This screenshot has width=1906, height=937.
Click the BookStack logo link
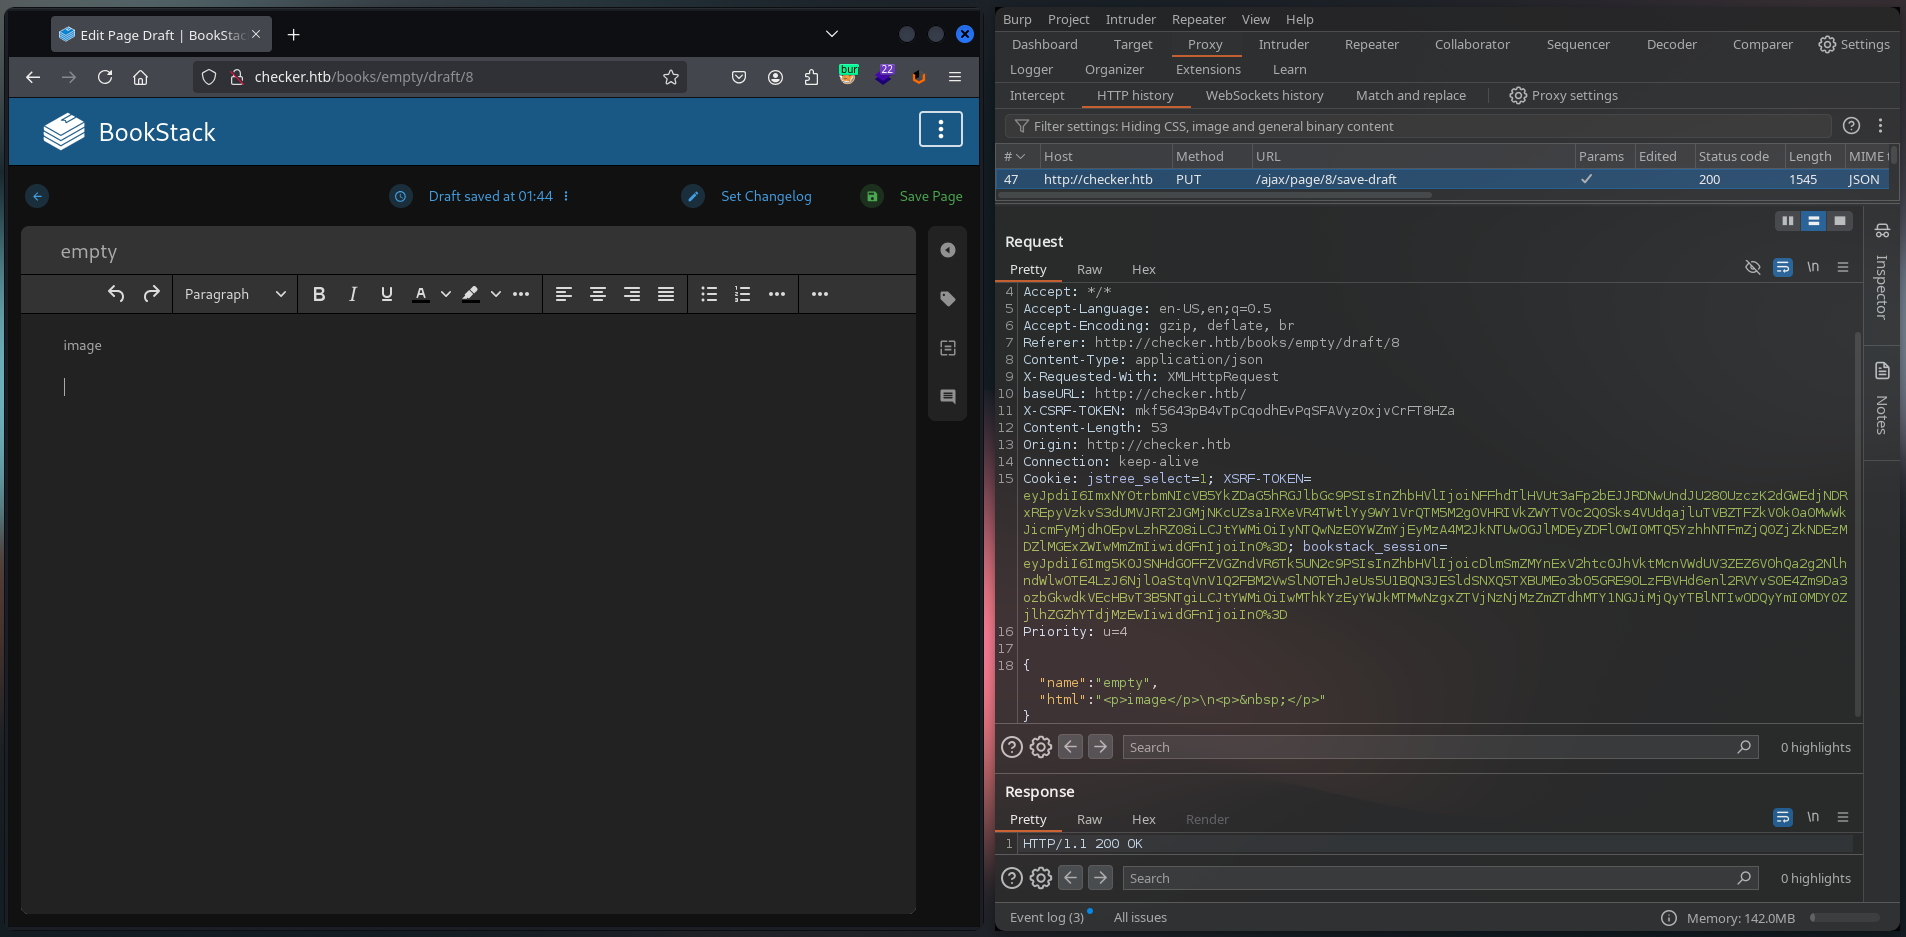point(129,132)
